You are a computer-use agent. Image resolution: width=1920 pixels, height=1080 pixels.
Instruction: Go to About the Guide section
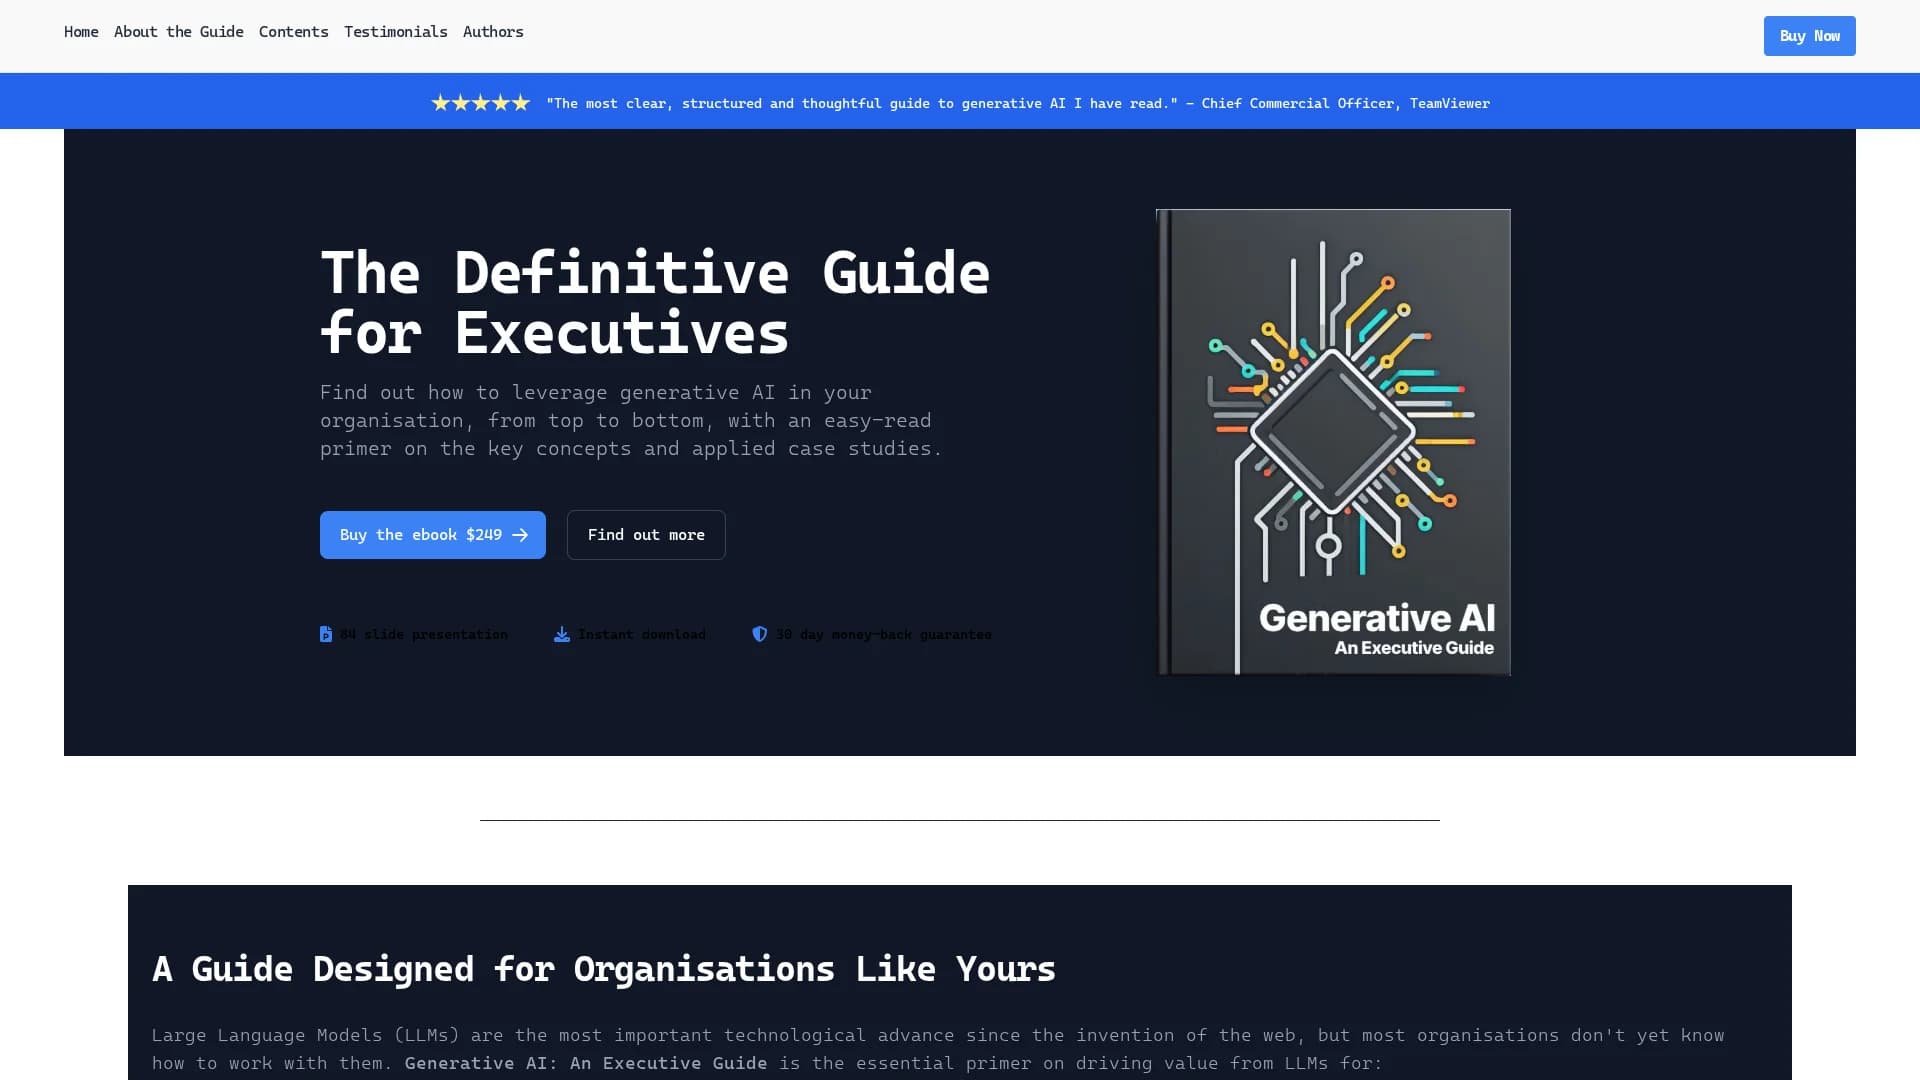179,32
